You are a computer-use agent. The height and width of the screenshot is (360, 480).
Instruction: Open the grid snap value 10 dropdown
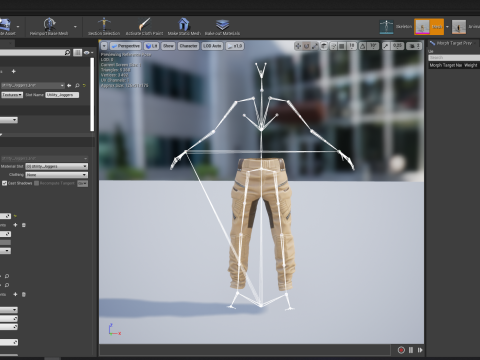[351, 46]
